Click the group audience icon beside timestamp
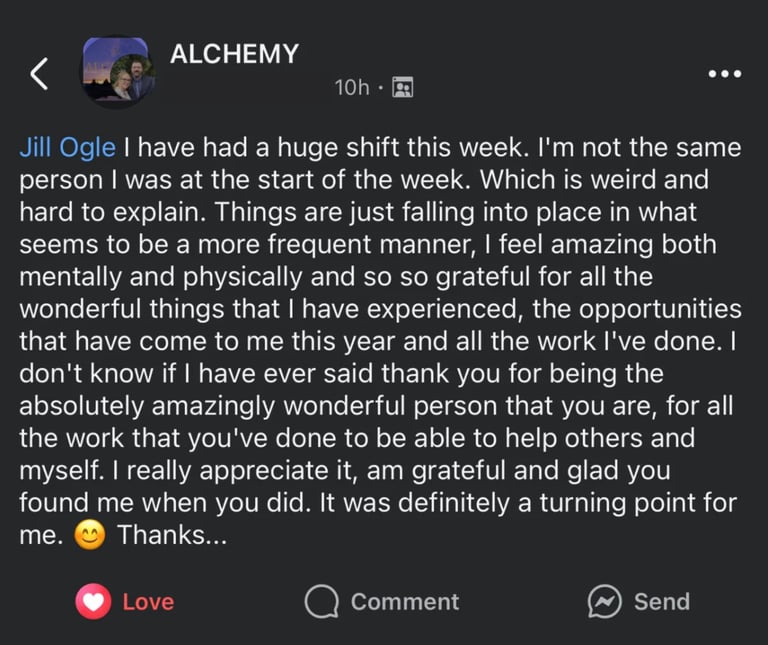Viewport: 768px width, 645px height. click(402, 88)
